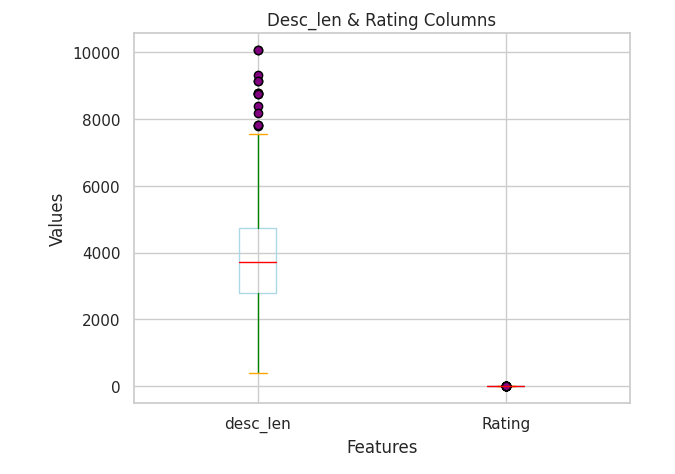The image size is (675, 474).
Task: Click the green upper whisker line of desc_len
Action: tap(258, 180)
